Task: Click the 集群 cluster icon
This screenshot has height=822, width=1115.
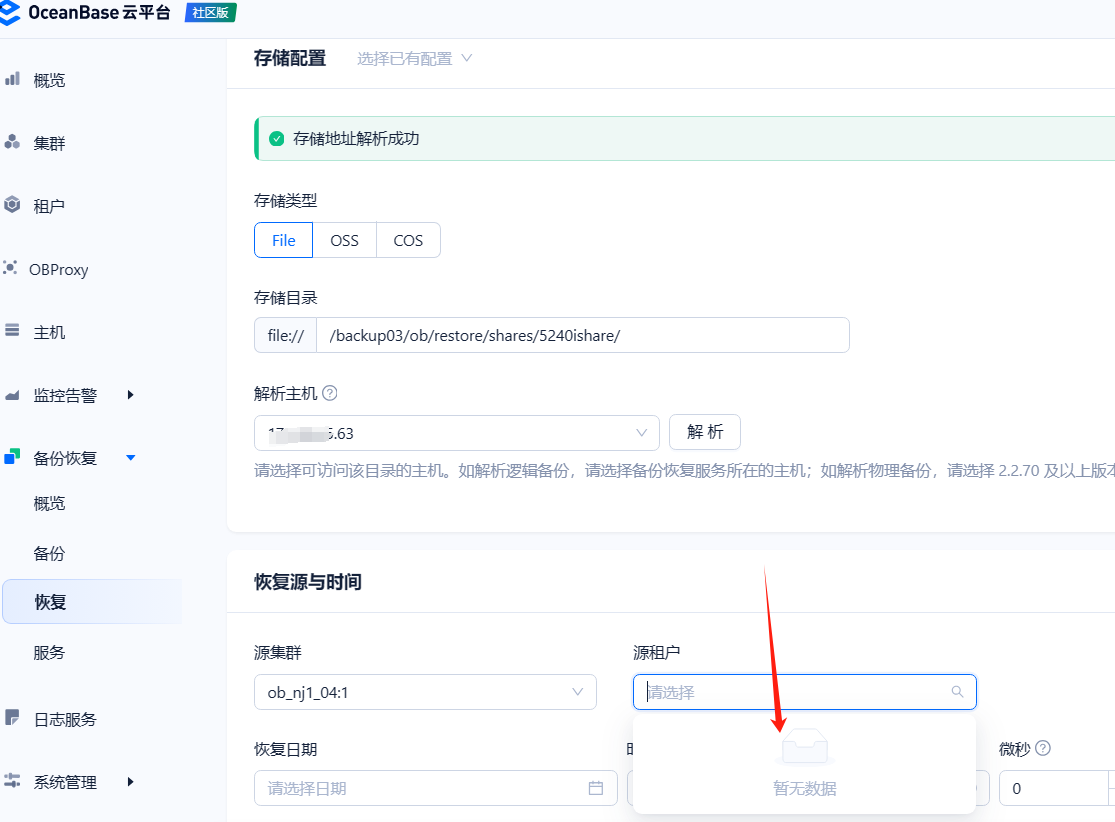Action: click(12, 142)
